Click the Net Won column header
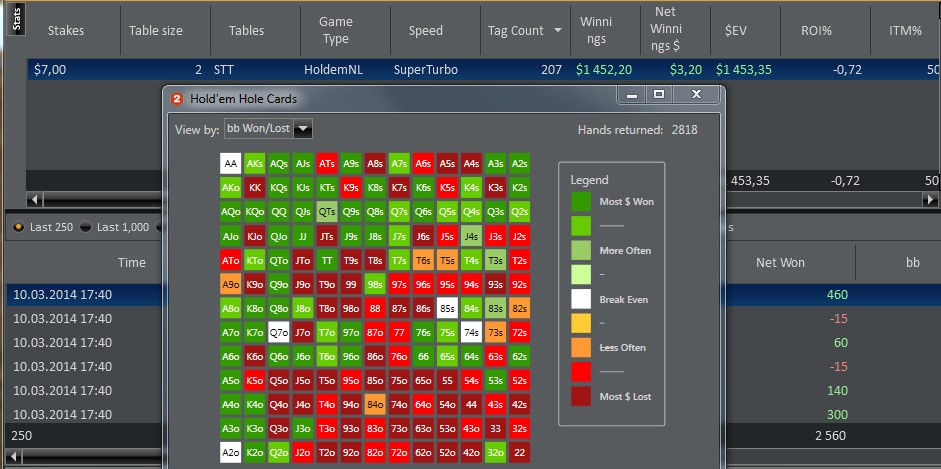Image resolution: width=941 pixels, height=469 pixels. [780, 262]
